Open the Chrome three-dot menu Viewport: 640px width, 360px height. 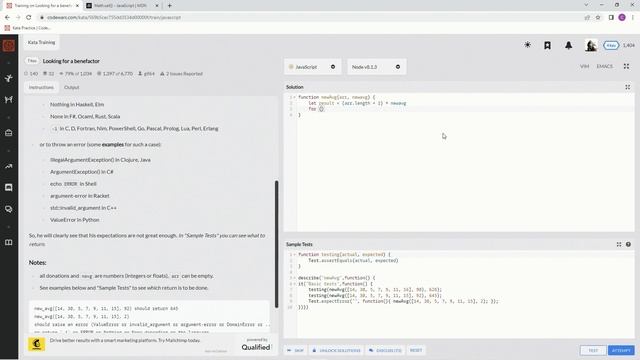point(633,18)
